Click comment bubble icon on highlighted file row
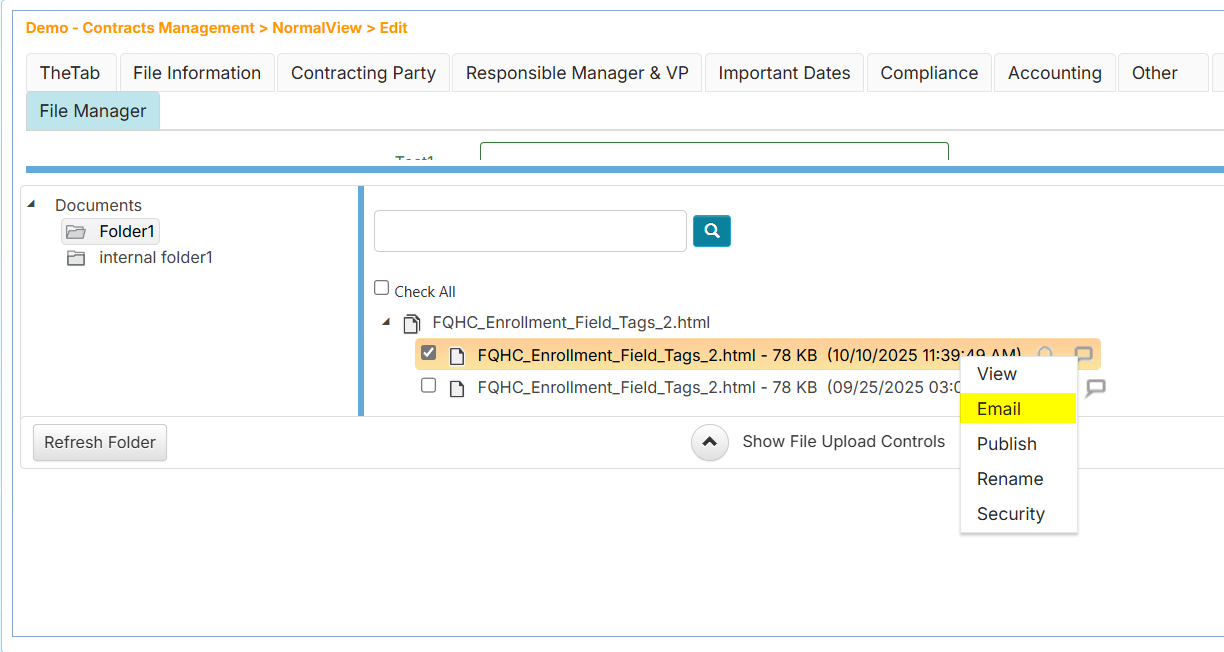 click(x=1083, y=355)
